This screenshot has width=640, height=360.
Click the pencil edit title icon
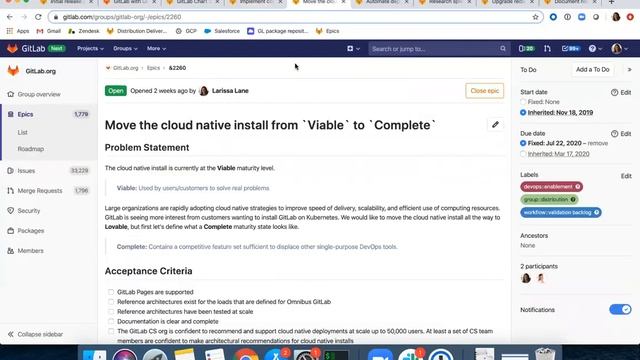tap(495, 125)
